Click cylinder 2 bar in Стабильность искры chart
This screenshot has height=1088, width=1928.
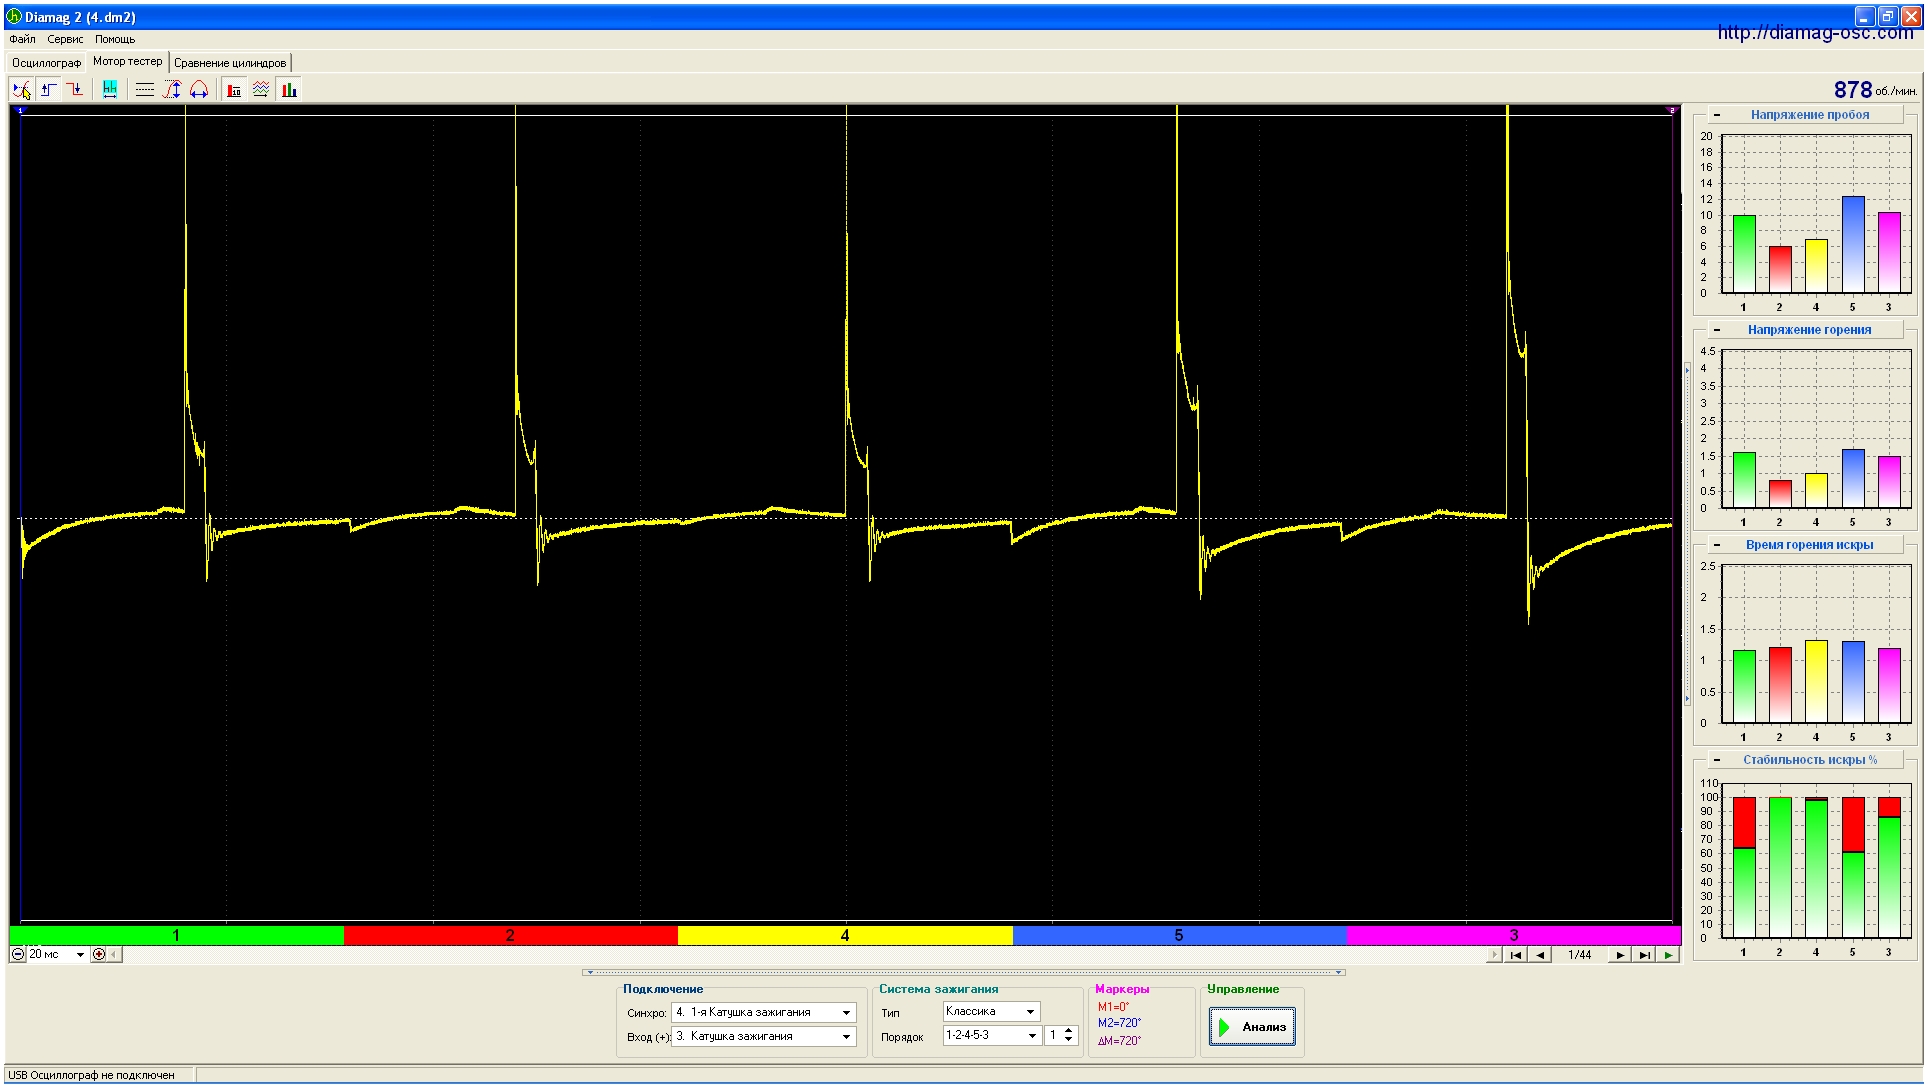coord(1780,867)
